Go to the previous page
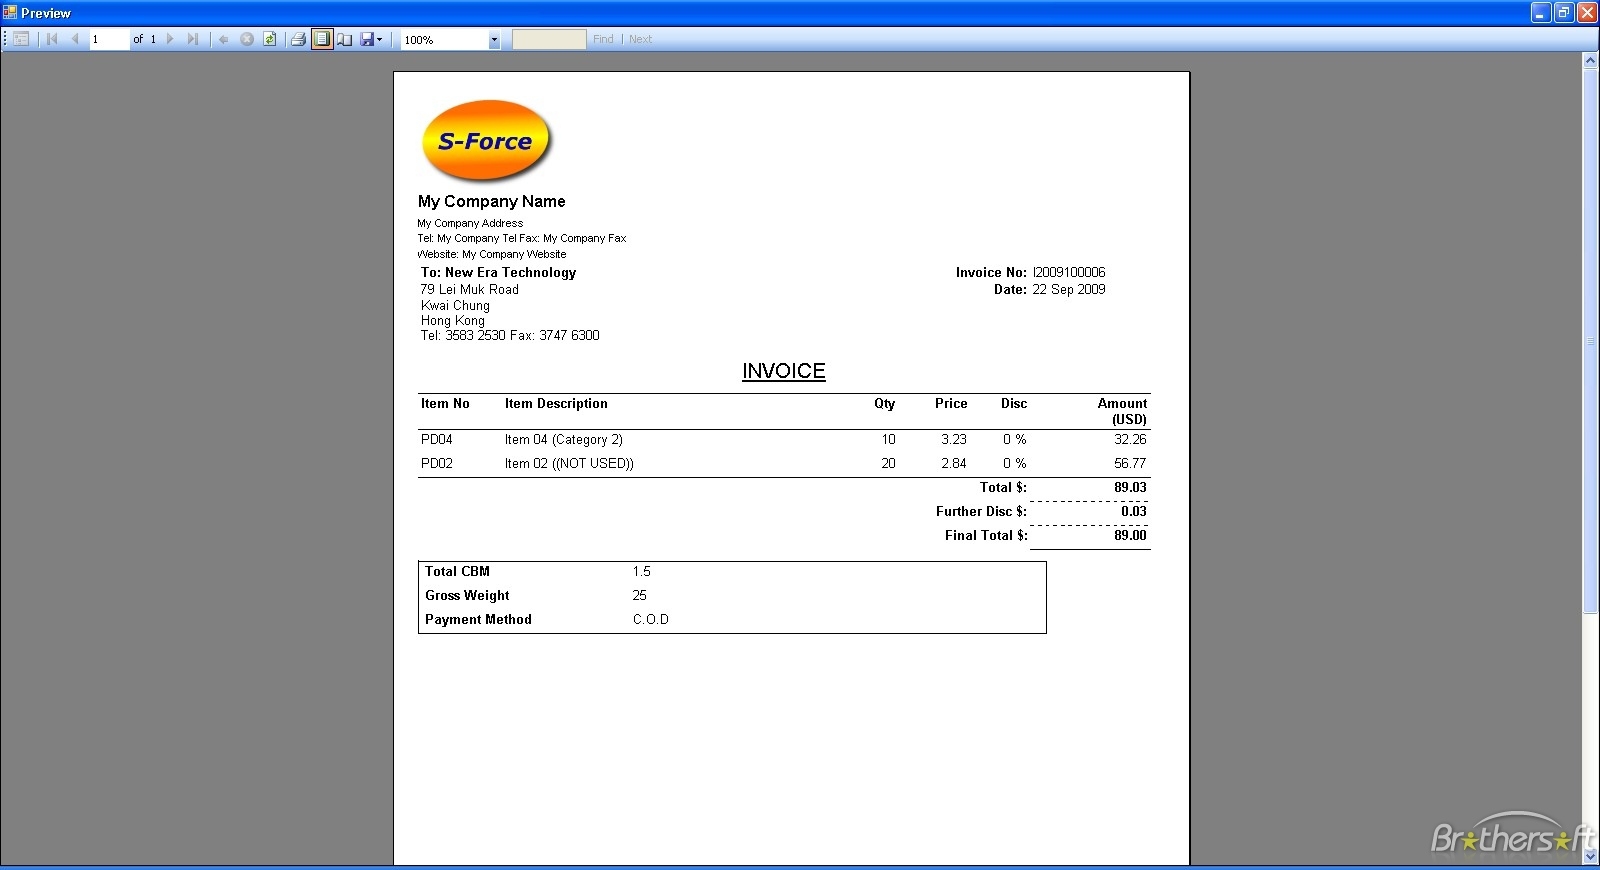 (x=75, y=39)
